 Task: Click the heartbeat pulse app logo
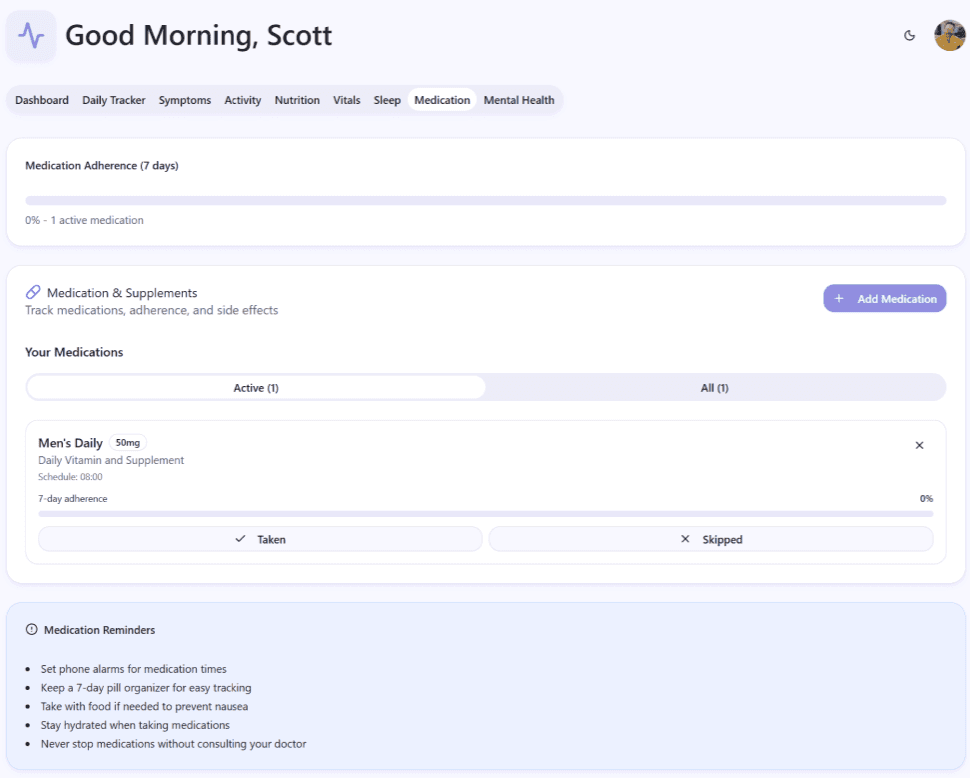(x=31, y=36)
